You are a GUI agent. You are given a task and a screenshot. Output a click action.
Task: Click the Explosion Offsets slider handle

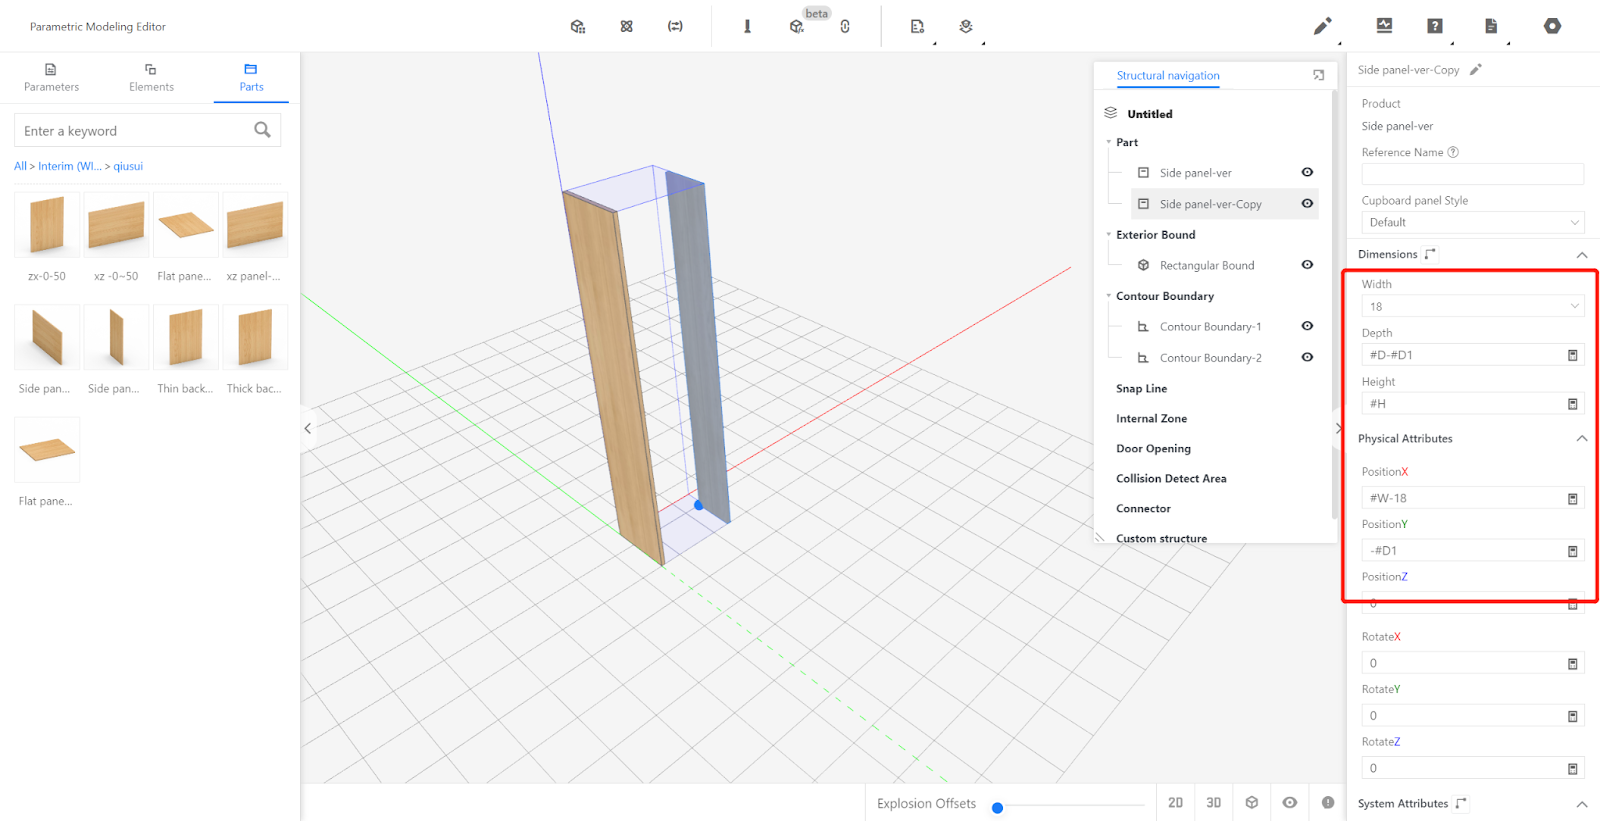[x=997, y=808]
